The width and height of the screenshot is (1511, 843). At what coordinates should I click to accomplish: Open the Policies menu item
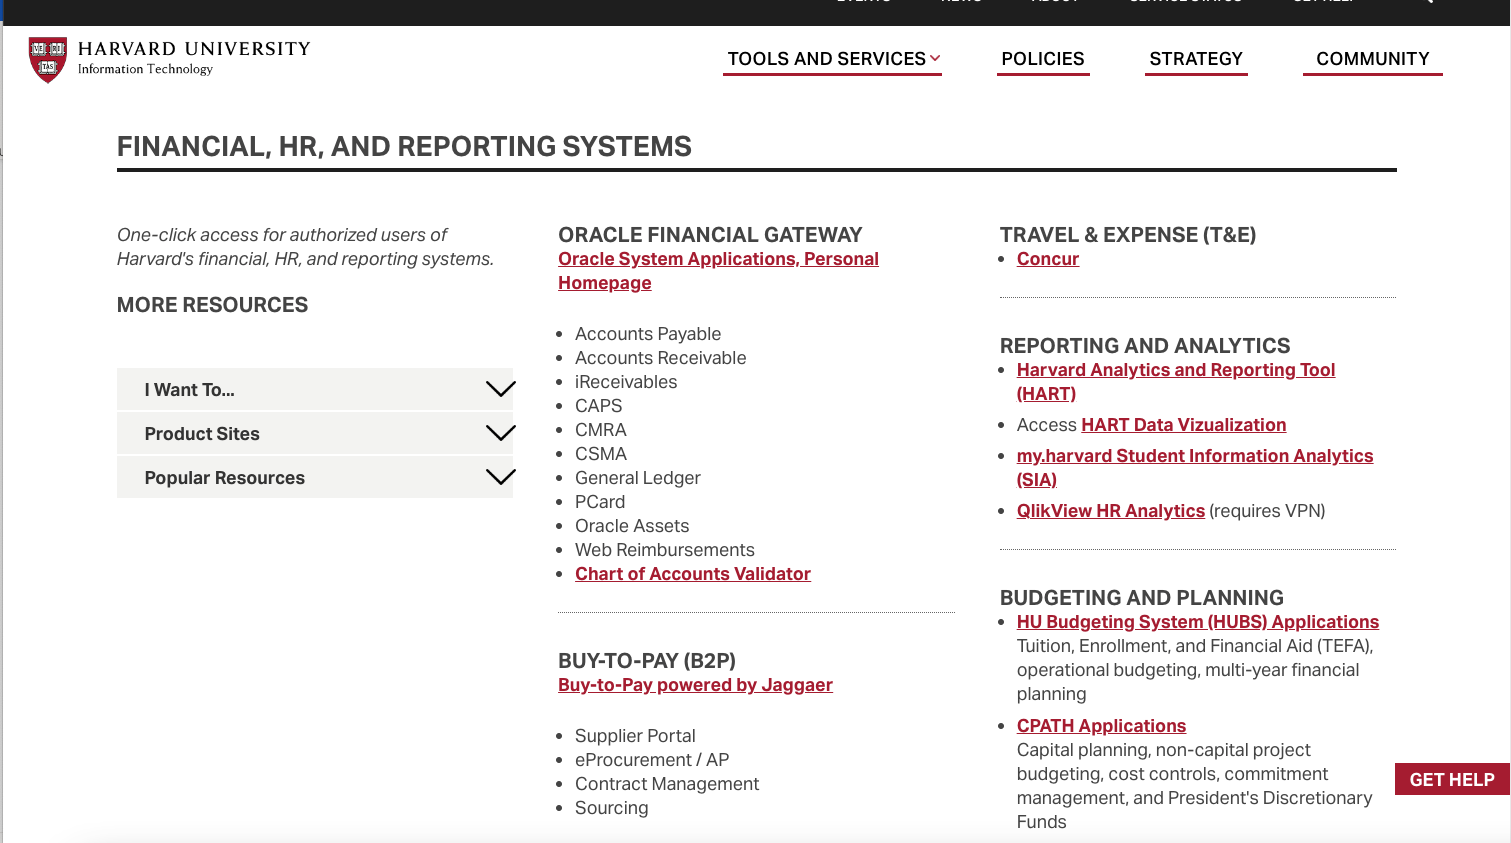point(1043,59)
